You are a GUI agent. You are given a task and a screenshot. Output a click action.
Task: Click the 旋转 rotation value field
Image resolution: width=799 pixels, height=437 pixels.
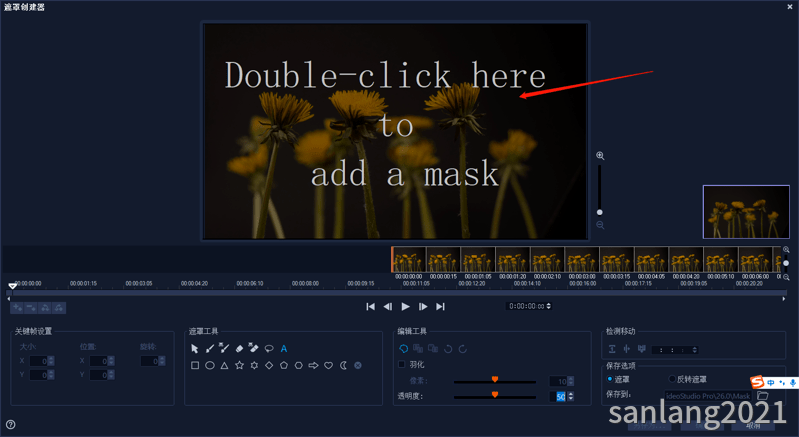tap(149, 361)
